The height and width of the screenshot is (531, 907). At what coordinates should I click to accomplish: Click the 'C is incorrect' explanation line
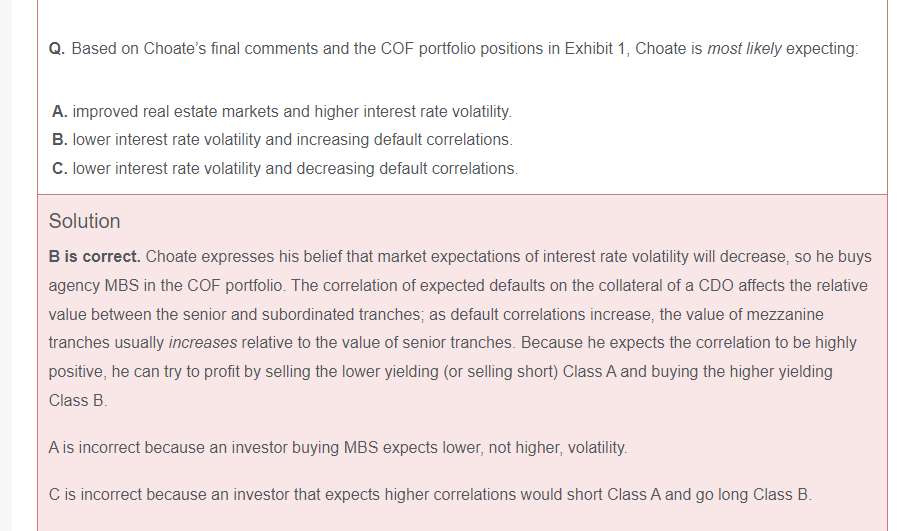[430, 494]
